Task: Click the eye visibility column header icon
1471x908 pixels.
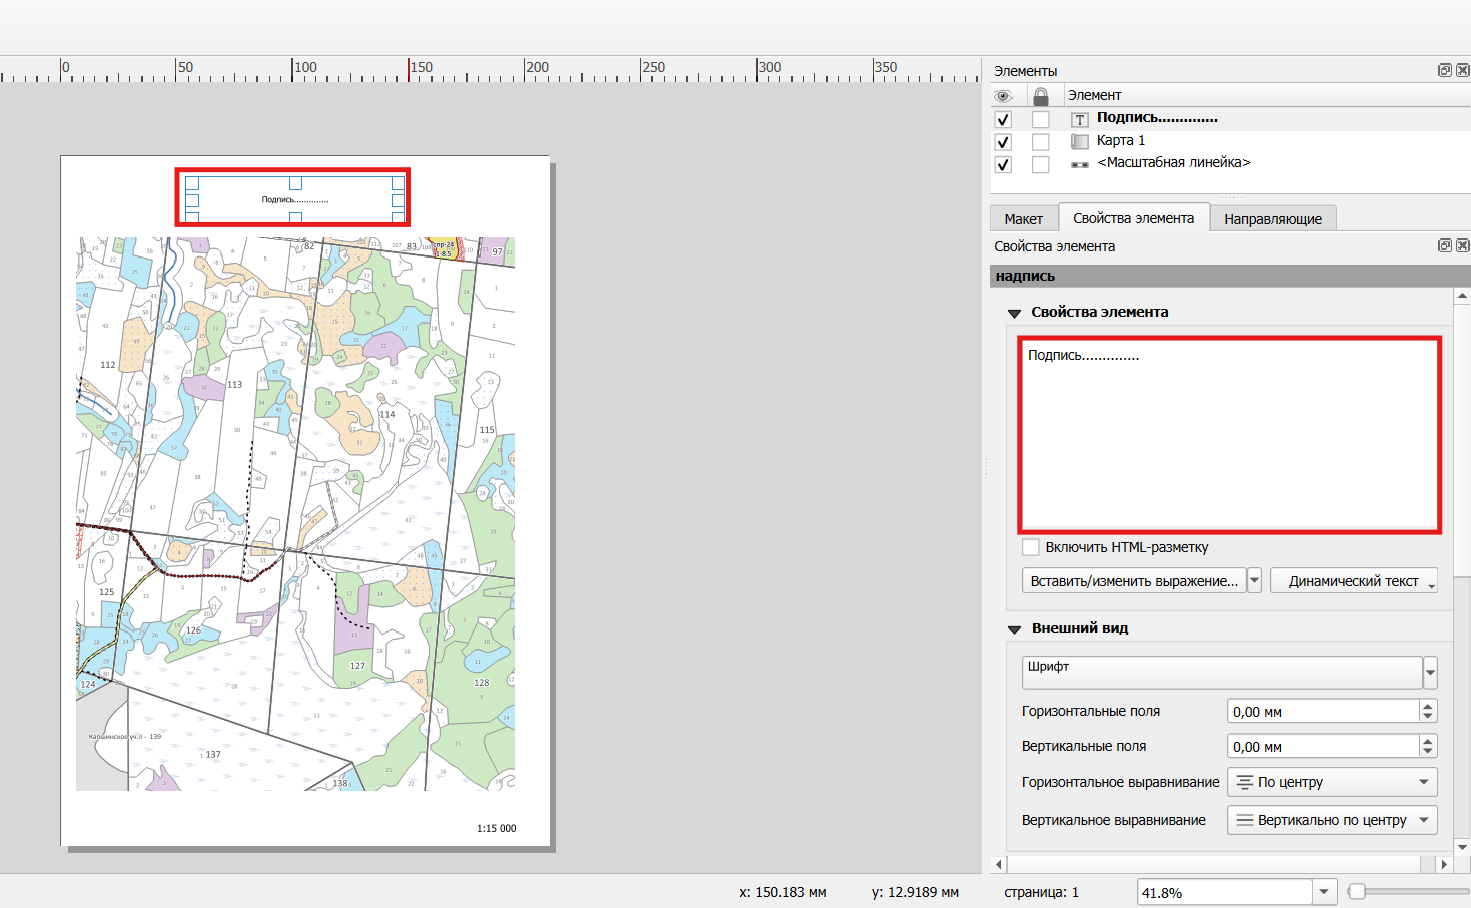Action: 1003,96
